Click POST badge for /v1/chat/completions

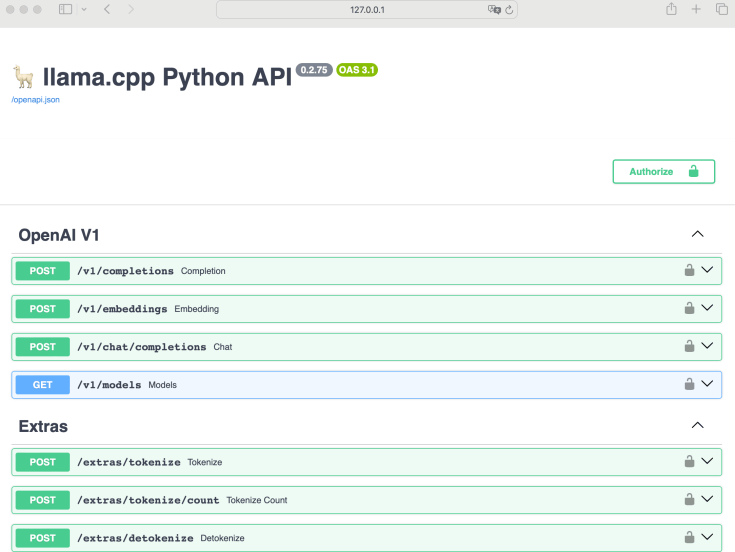point(43,347)
